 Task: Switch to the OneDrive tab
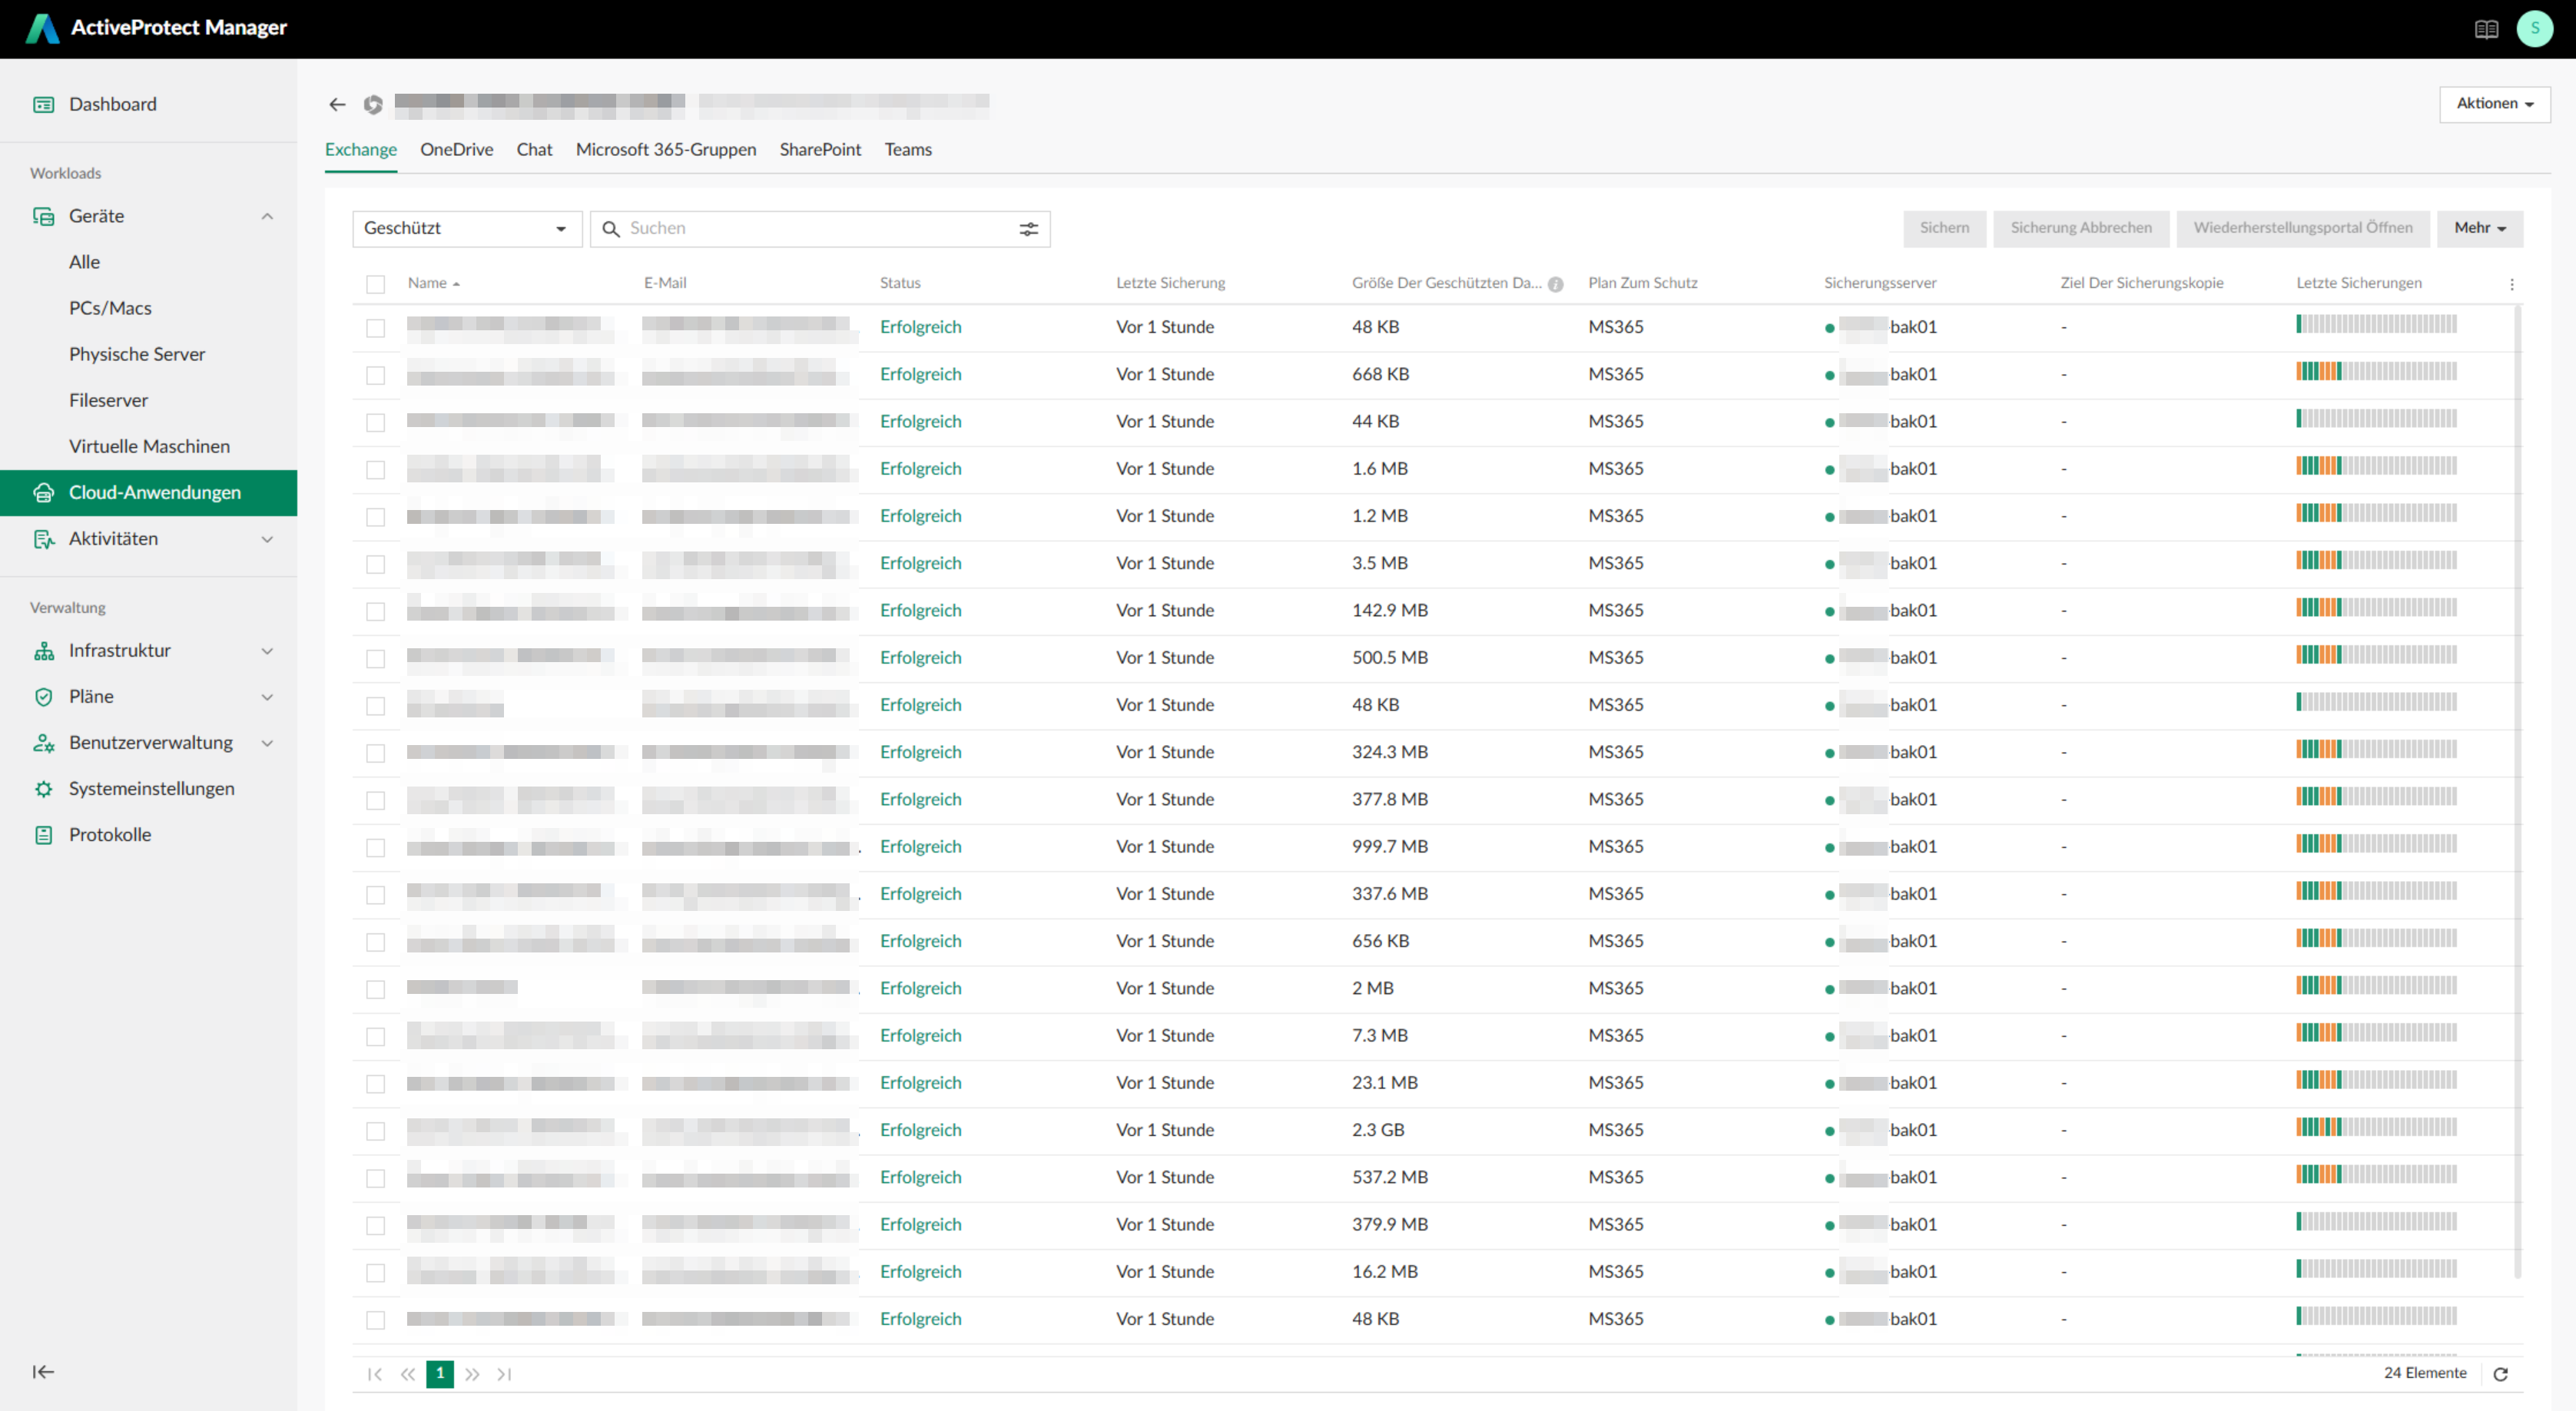[x=456, y=149]
